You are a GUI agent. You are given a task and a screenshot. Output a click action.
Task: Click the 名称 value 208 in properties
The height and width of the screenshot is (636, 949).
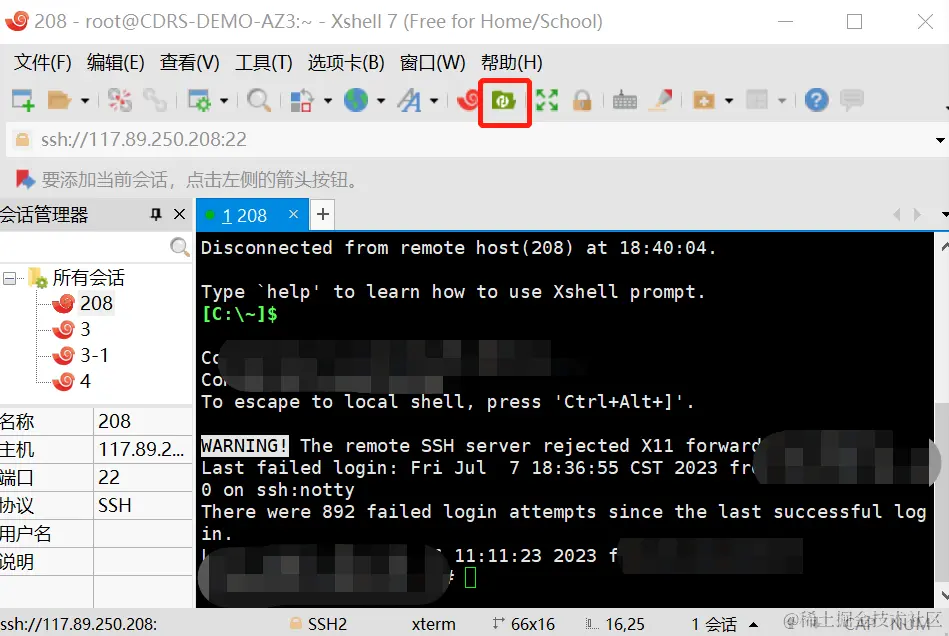[x=114, y=421]
